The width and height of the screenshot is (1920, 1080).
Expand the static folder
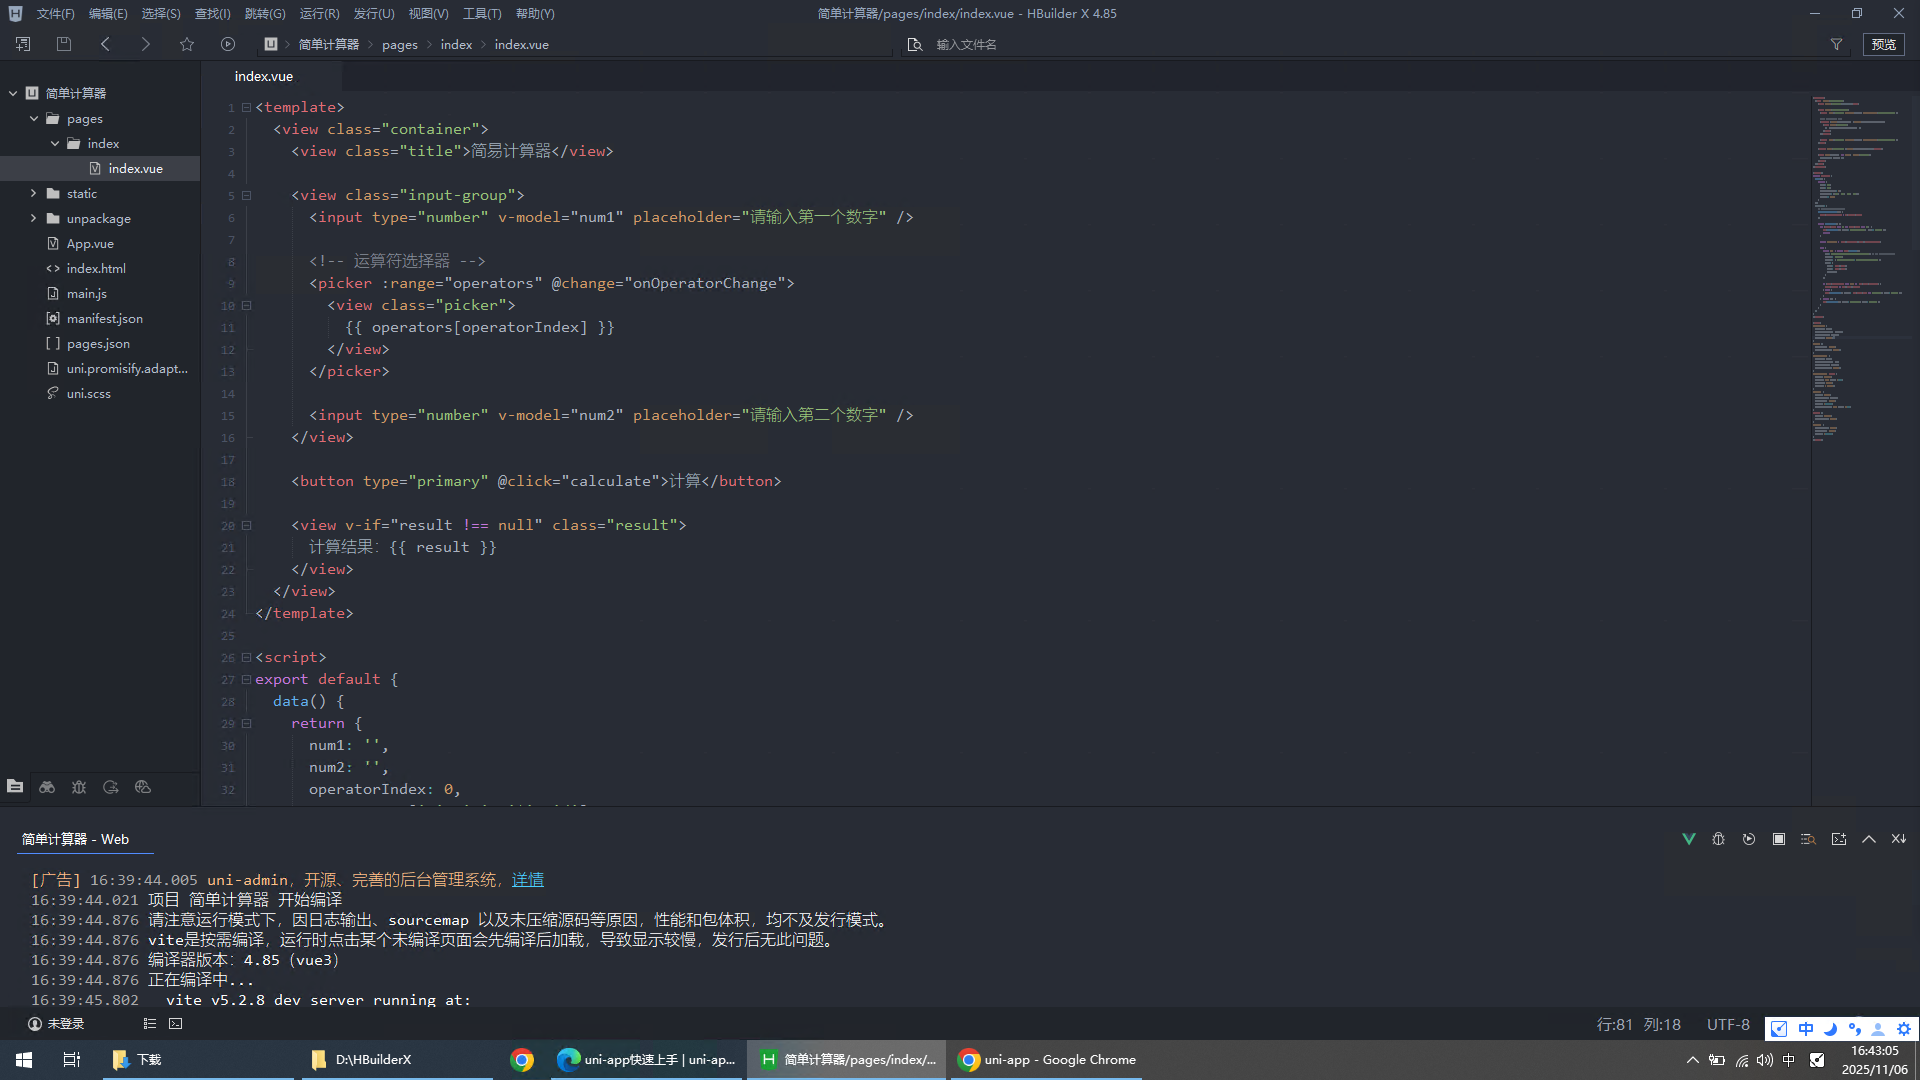click(x=33, y=193)
